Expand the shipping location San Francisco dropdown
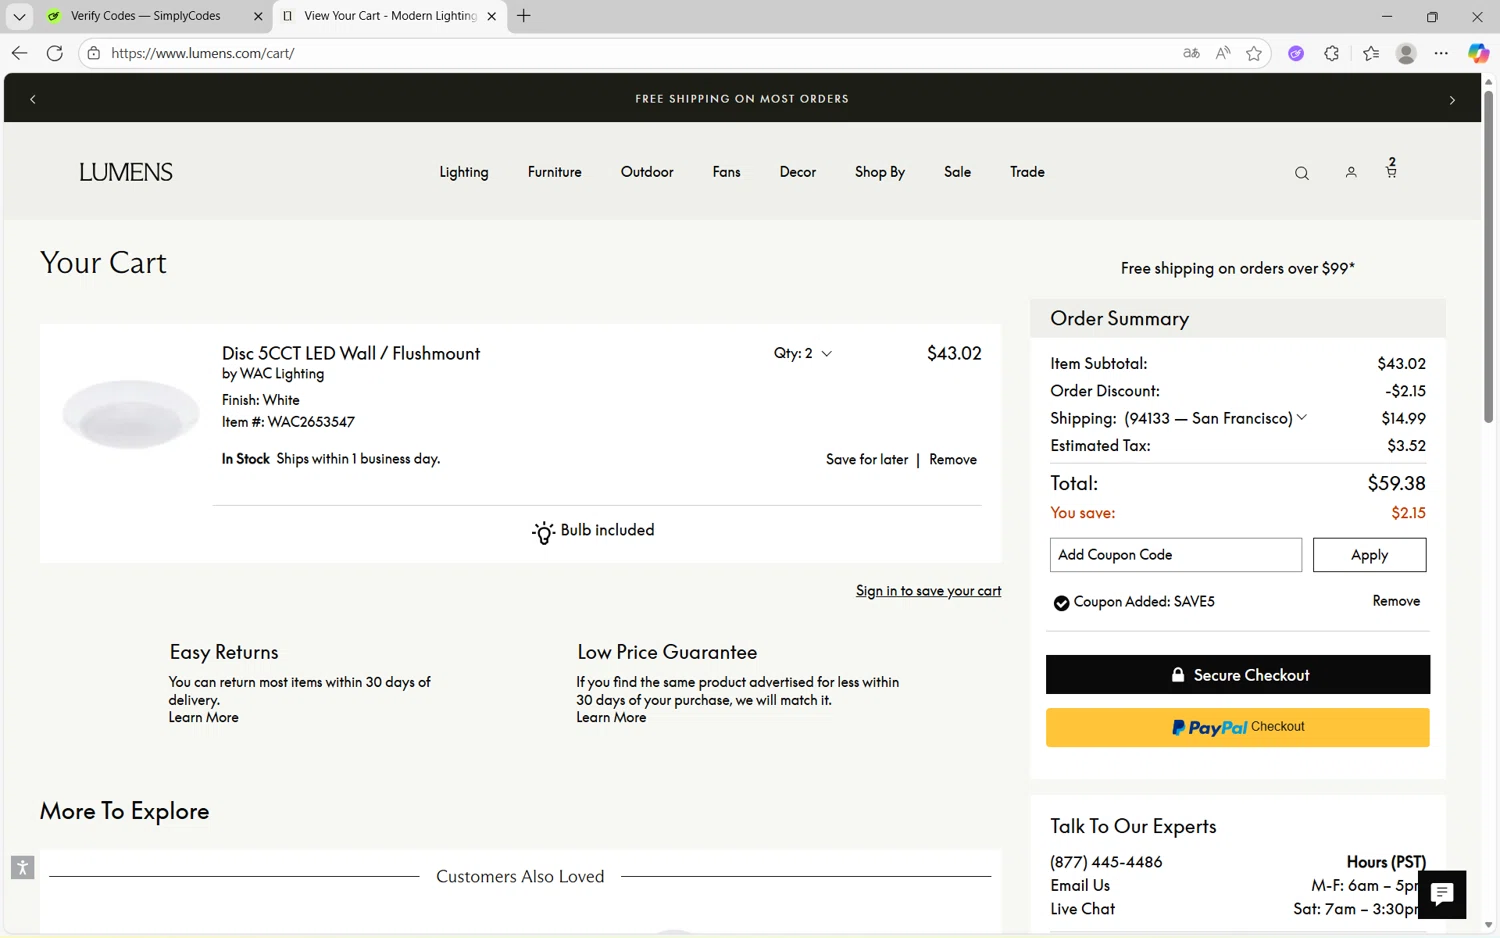This screenshot has height=938, width=1500. click(1301, 418)
